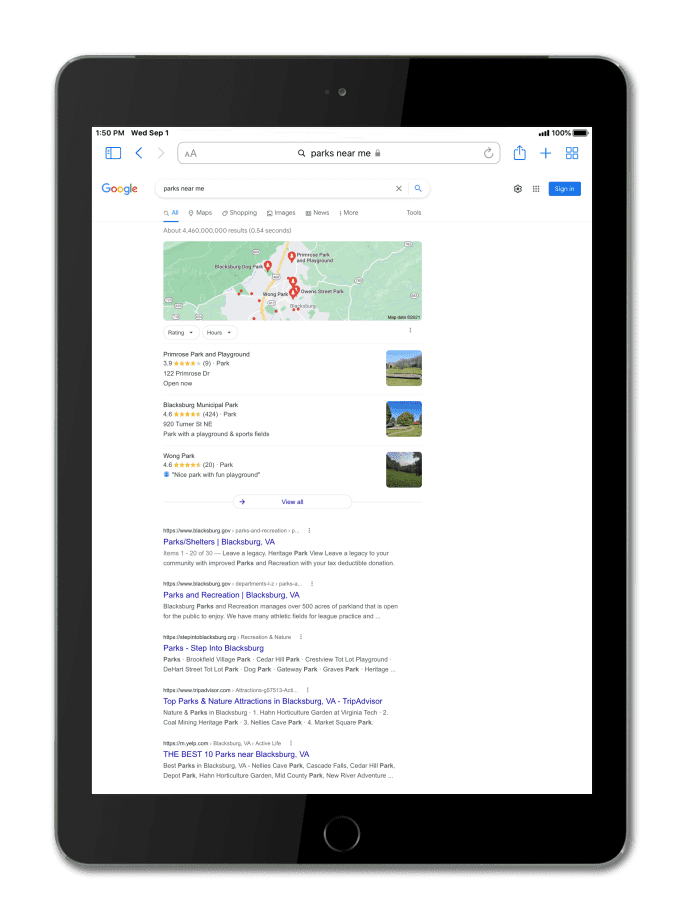Screen dimensions: 684x921
Task: Open Parks/Shelters | Blacksburg, VA link
Action: [x=219, y=542]
